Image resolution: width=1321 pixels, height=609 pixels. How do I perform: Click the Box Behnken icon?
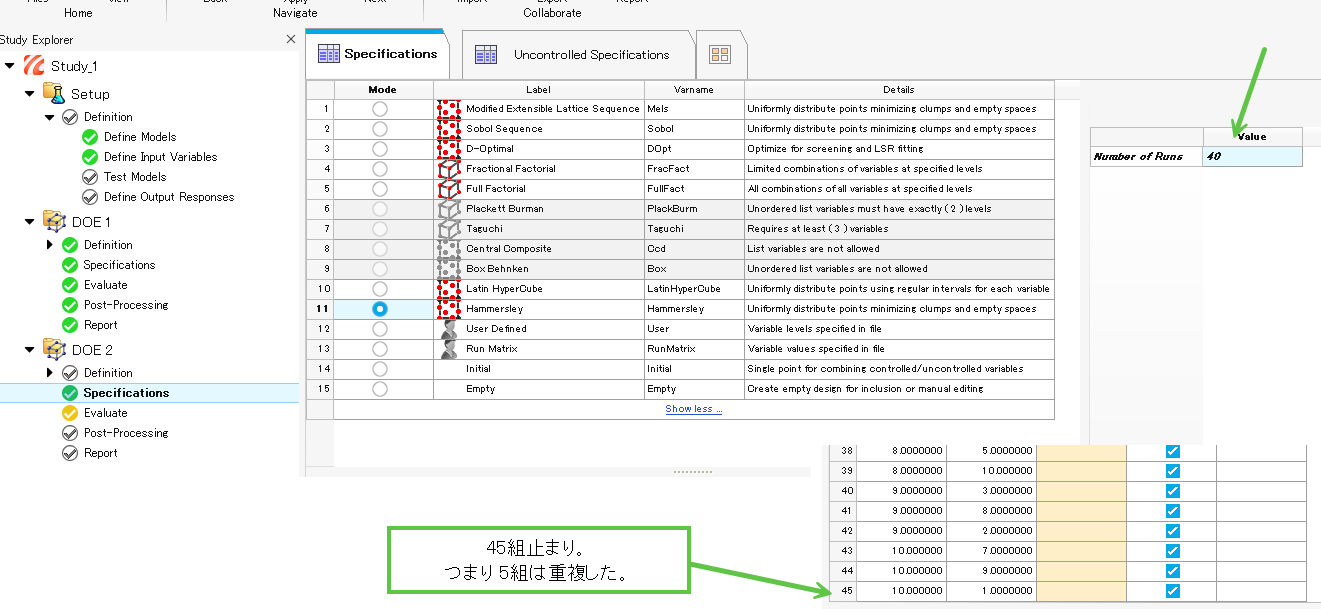449,269
